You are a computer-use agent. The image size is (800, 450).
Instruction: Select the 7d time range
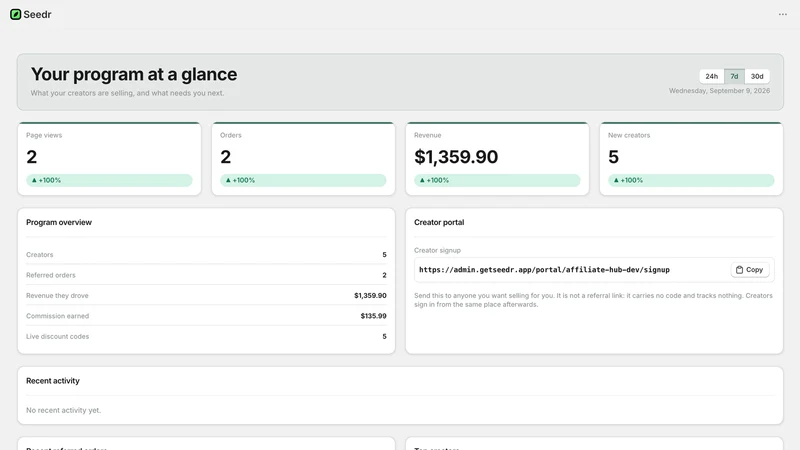click(734, 76)
